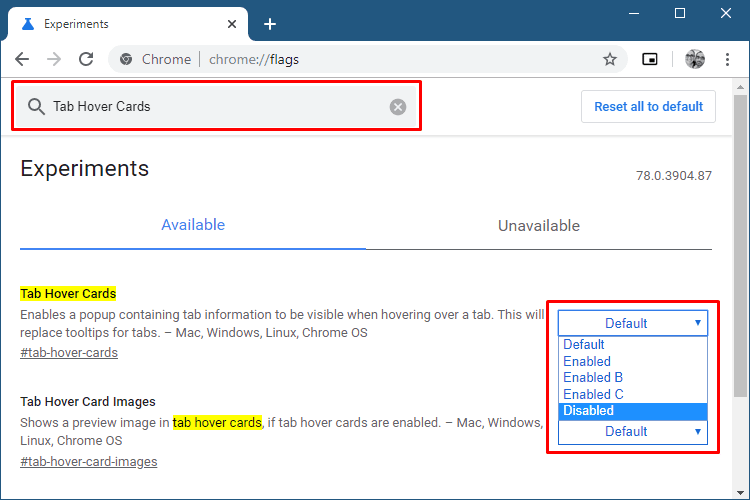Open the picture-in-picture media control icon

[x=650, y=59]
